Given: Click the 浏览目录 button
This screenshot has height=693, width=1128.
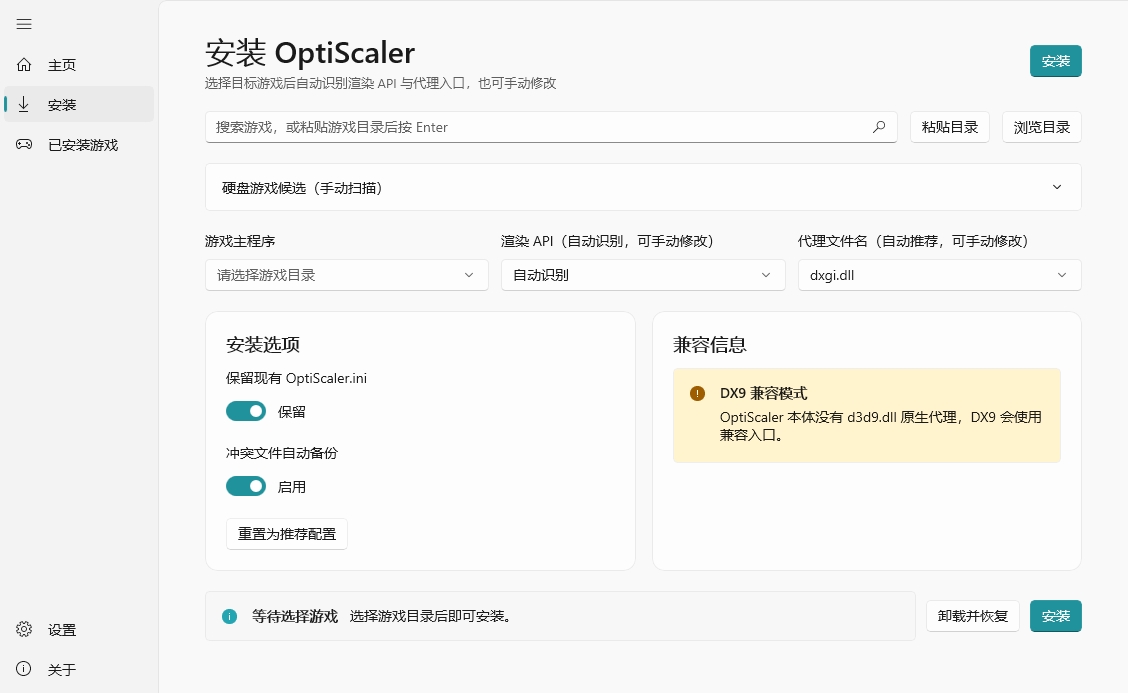Looking at the screenshot, I should (1042, 127).
